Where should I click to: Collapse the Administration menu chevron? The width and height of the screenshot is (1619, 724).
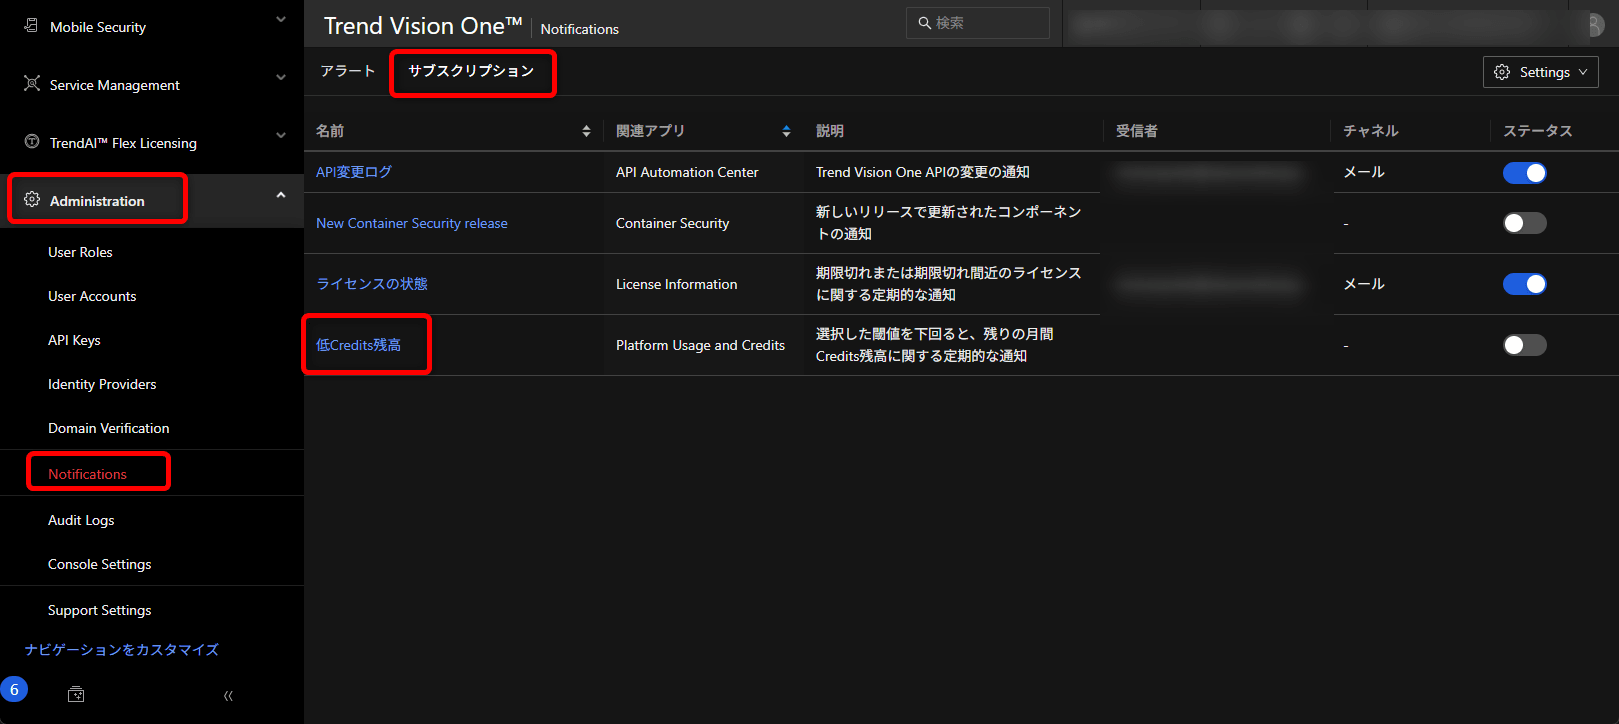[281, 195]
